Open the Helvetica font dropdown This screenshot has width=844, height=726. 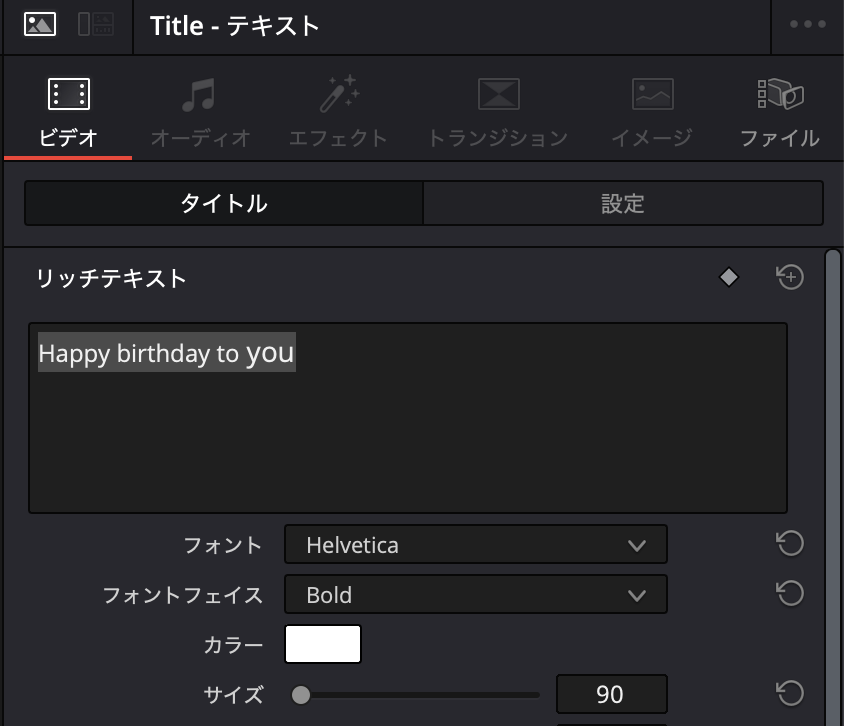475,544
